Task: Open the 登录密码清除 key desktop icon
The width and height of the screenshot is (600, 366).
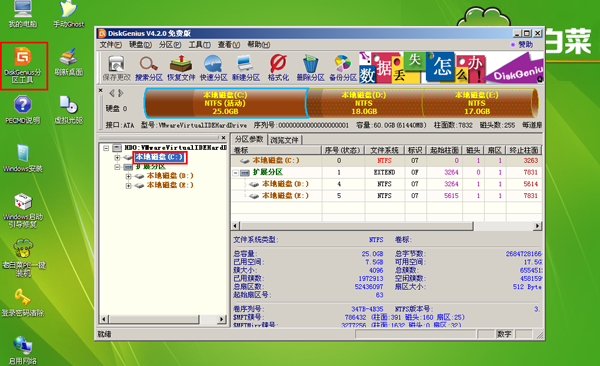Action: (x=23, y=303)
